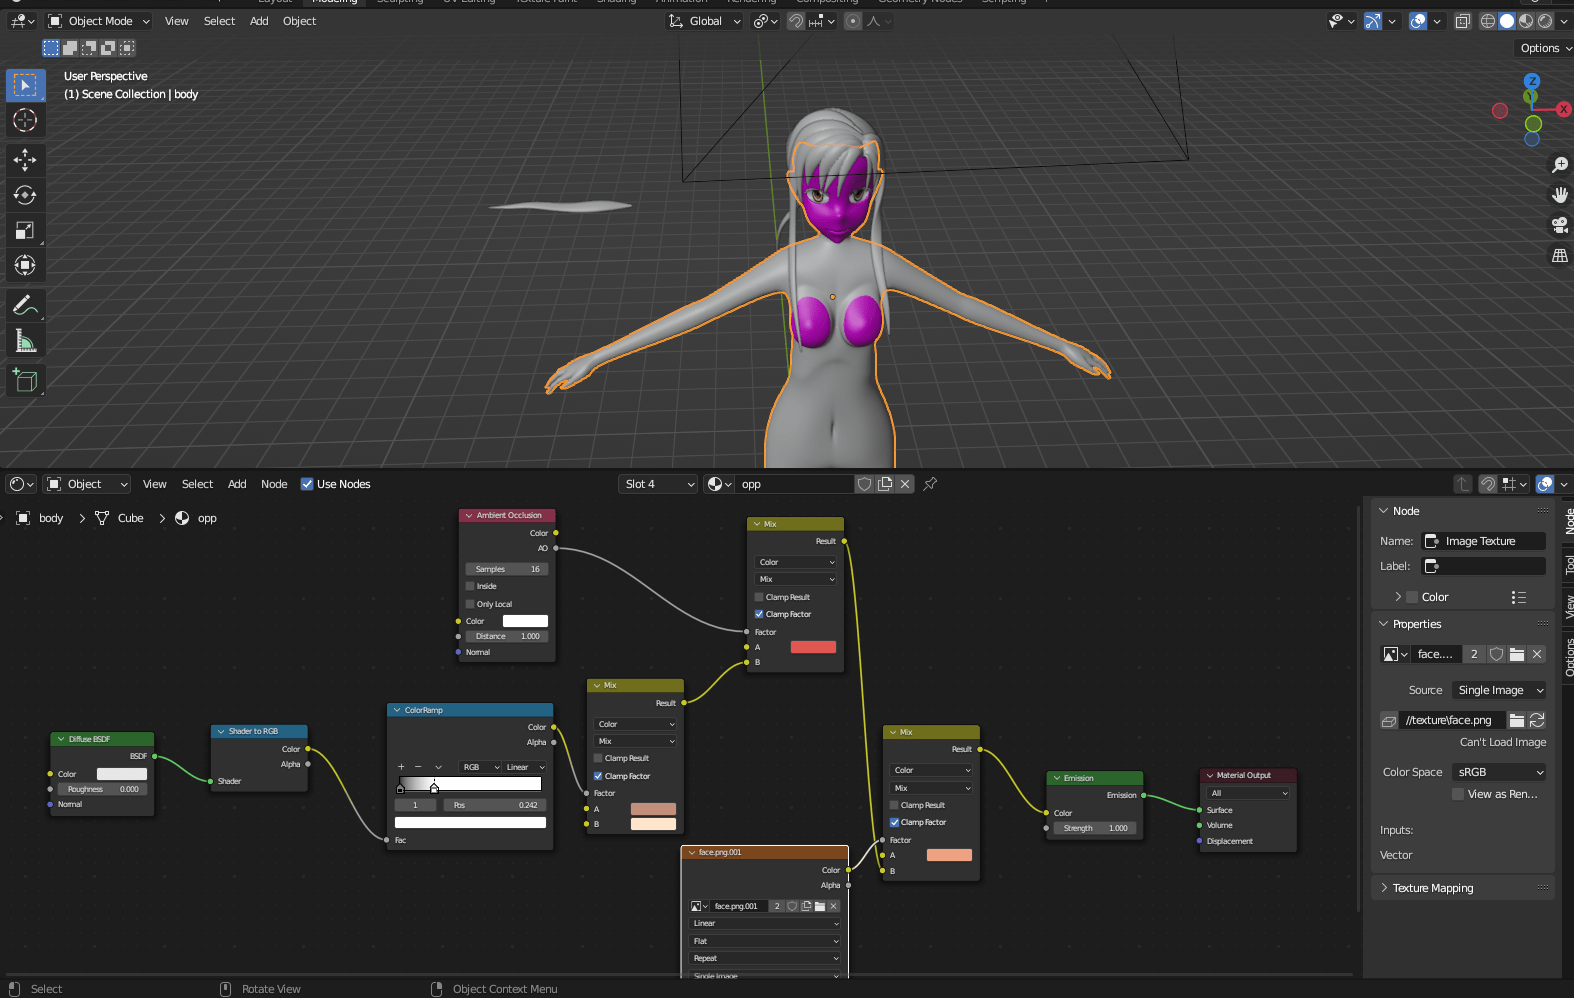
Task: Duplicate the opp material with new-material icon
Action: pos(885,484)
